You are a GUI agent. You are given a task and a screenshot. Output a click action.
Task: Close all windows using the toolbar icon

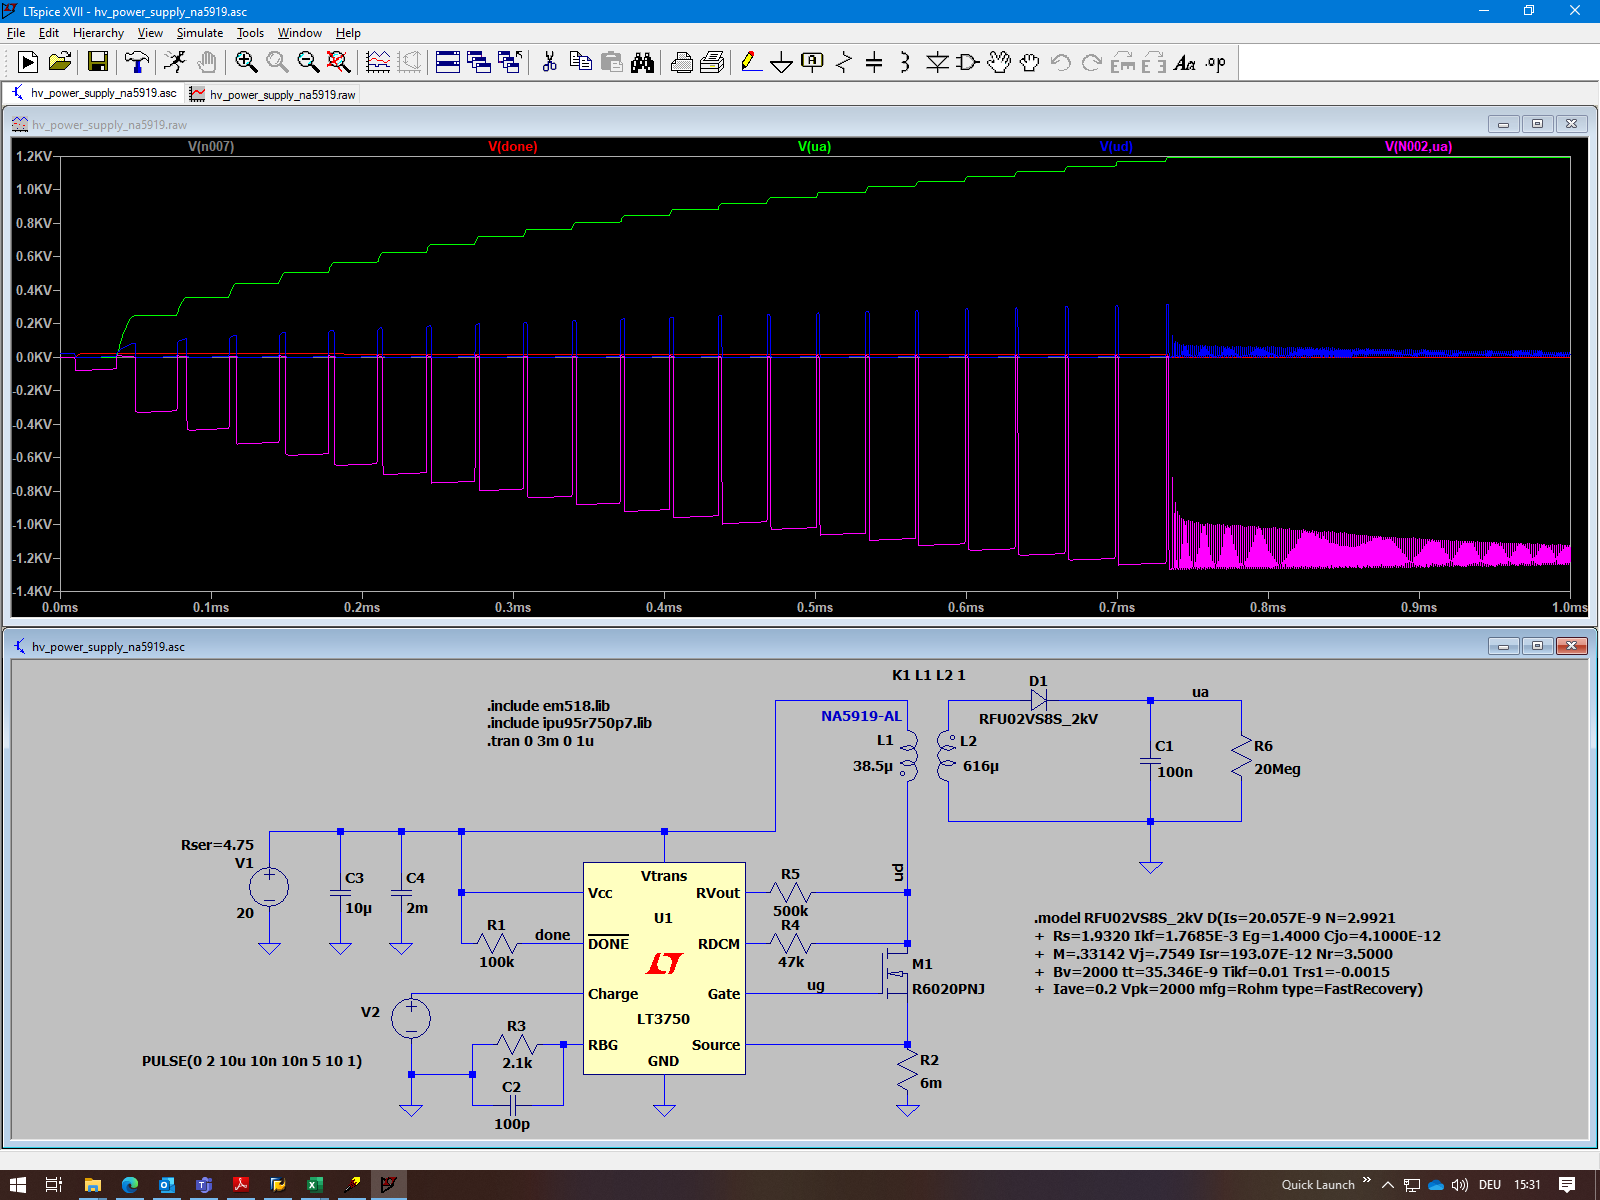[x=510, y=62]
